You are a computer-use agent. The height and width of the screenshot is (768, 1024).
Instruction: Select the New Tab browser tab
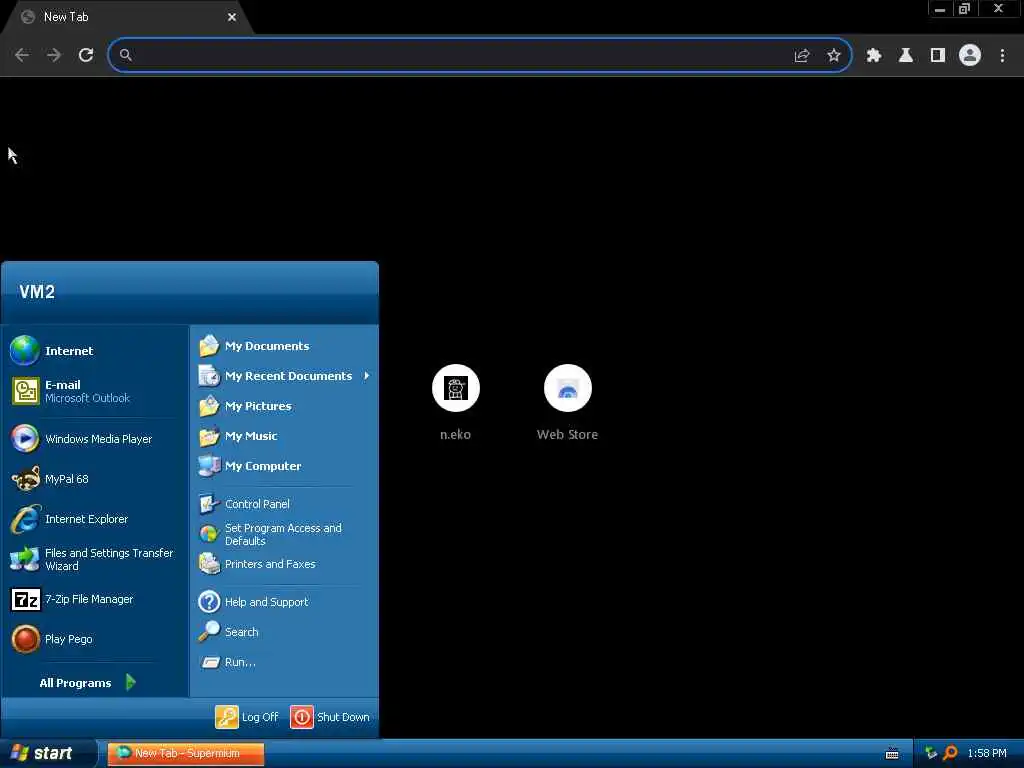[127, 17]
